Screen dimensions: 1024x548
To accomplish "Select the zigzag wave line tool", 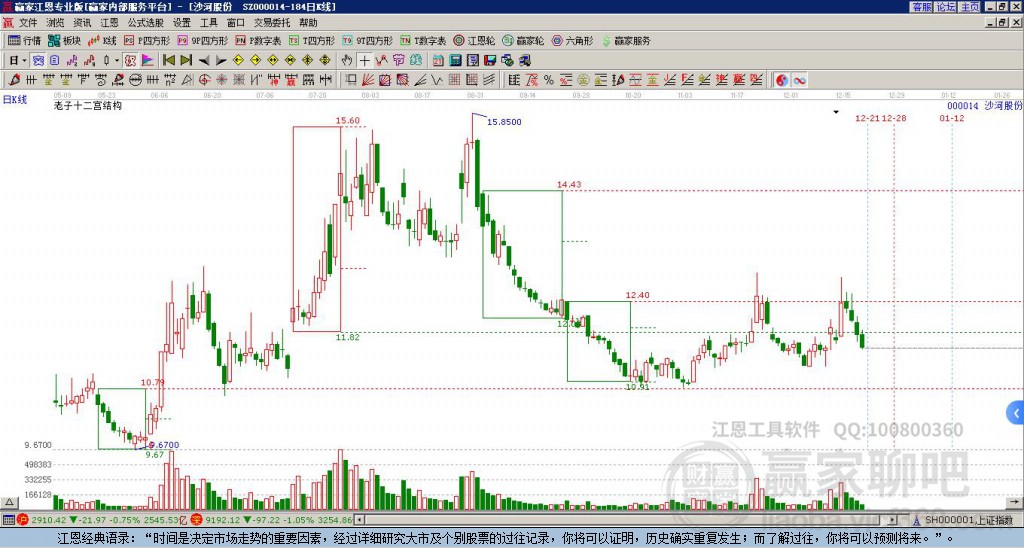I will 437,80.
